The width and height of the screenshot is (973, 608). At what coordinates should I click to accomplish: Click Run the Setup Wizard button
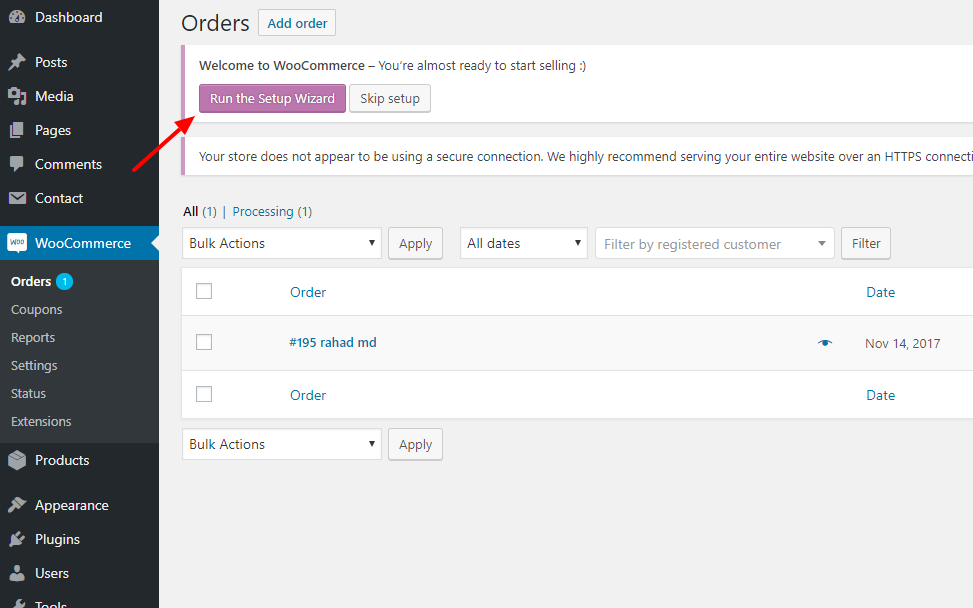272,98
